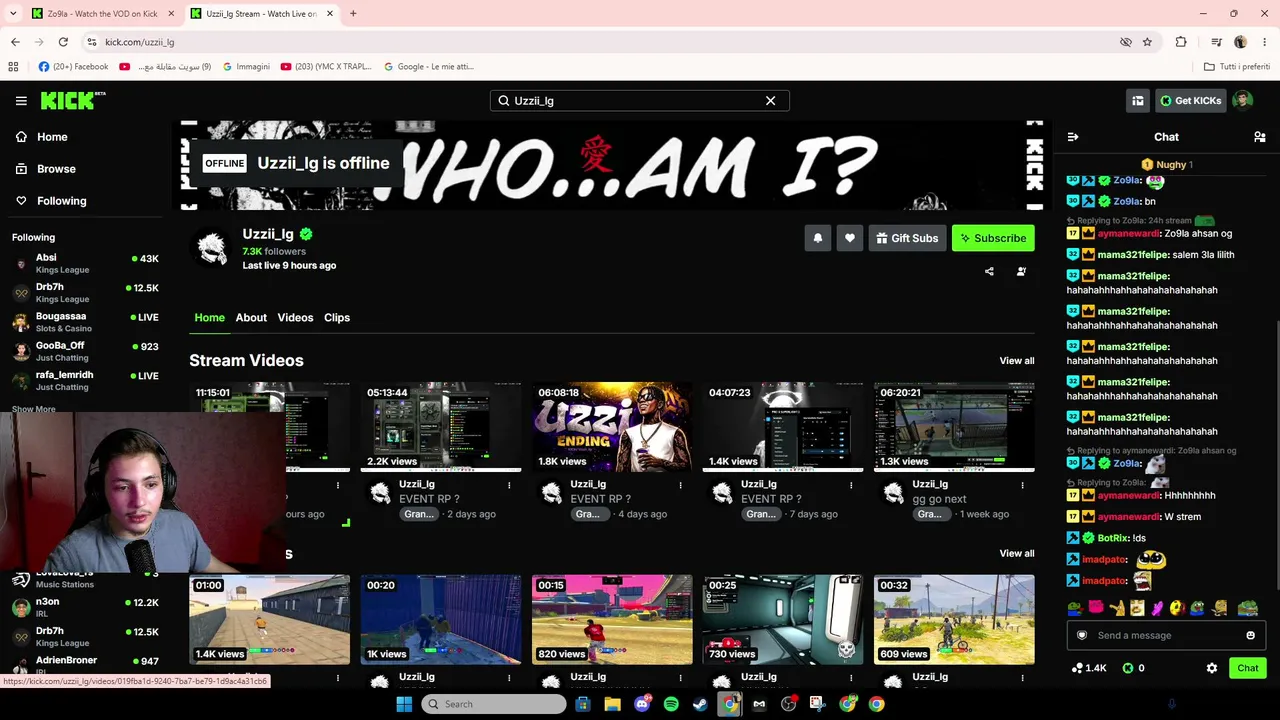
Task: Open Absi channel in Following list
Action: pos(84,263)
